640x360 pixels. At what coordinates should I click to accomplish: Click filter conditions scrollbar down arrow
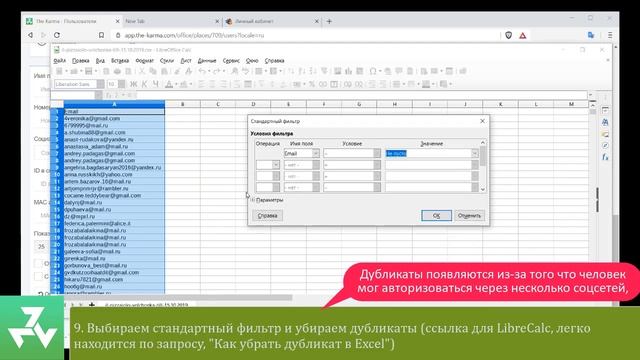(x=483, y=189)
